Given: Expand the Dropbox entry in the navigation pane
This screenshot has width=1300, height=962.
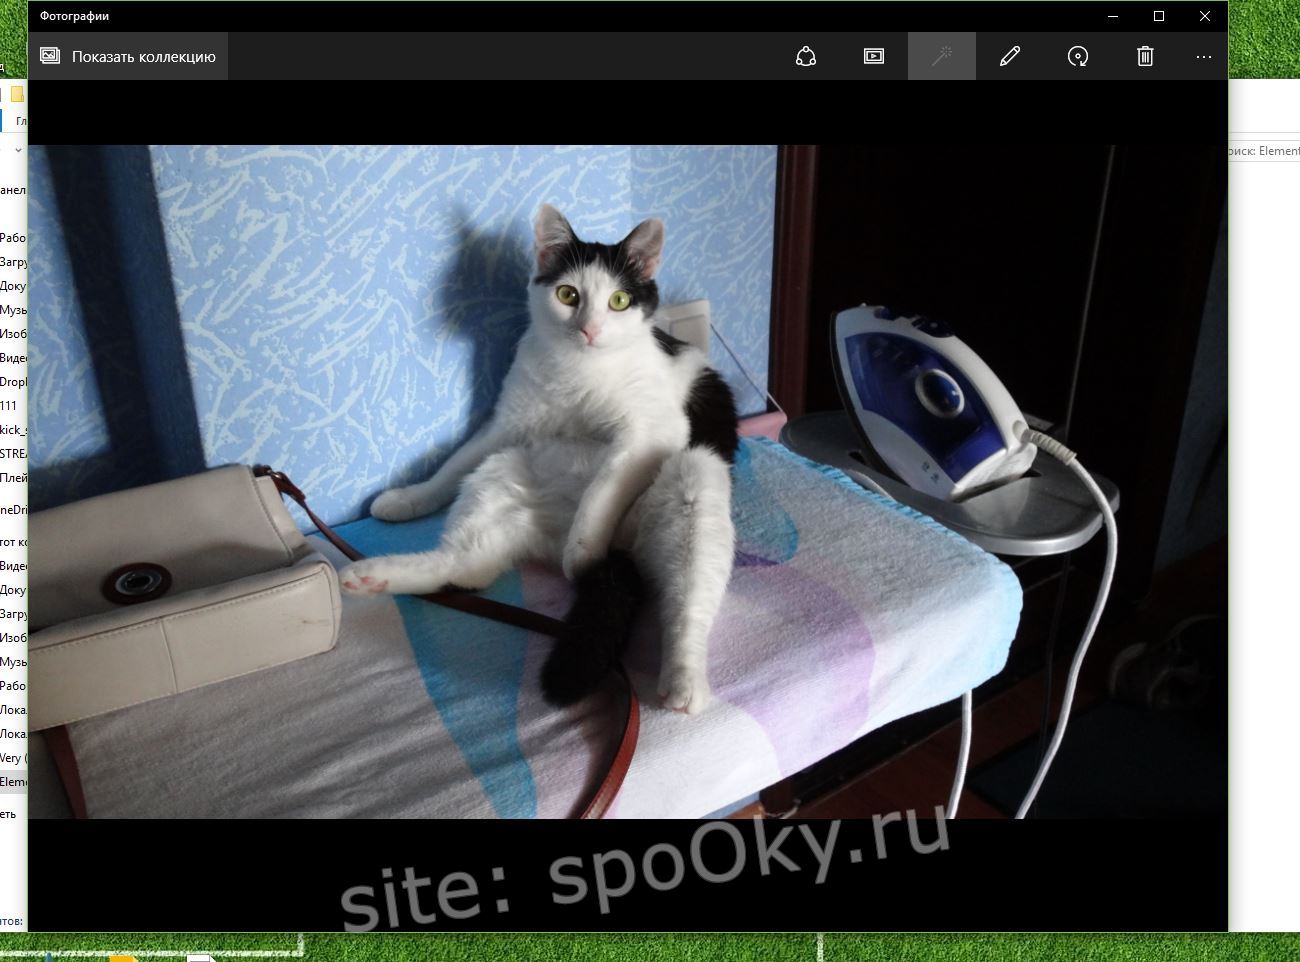Looking at the screenshot, I should 14,381.
